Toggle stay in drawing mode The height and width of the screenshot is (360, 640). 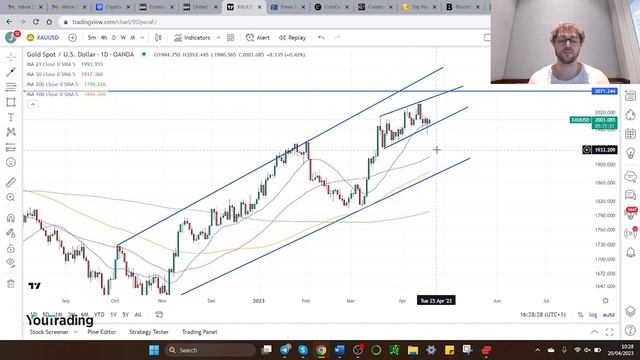pos(11,233)
